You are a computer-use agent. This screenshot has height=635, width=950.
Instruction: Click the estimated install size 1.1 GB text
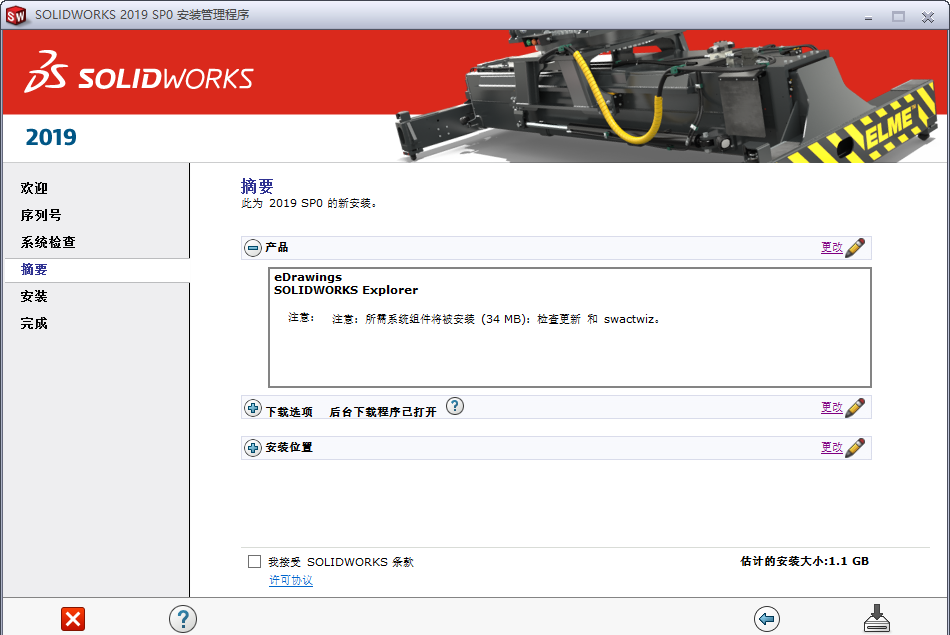805,561
